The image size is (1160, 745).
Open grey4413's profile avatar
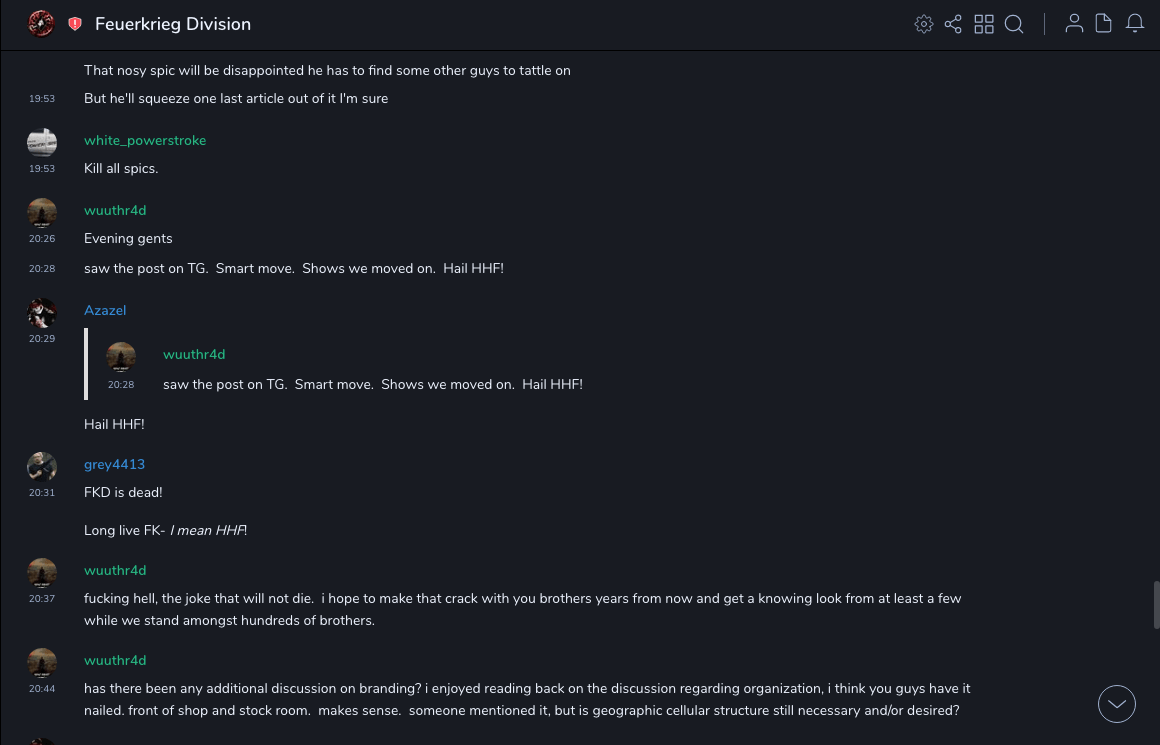pos(42,466)
